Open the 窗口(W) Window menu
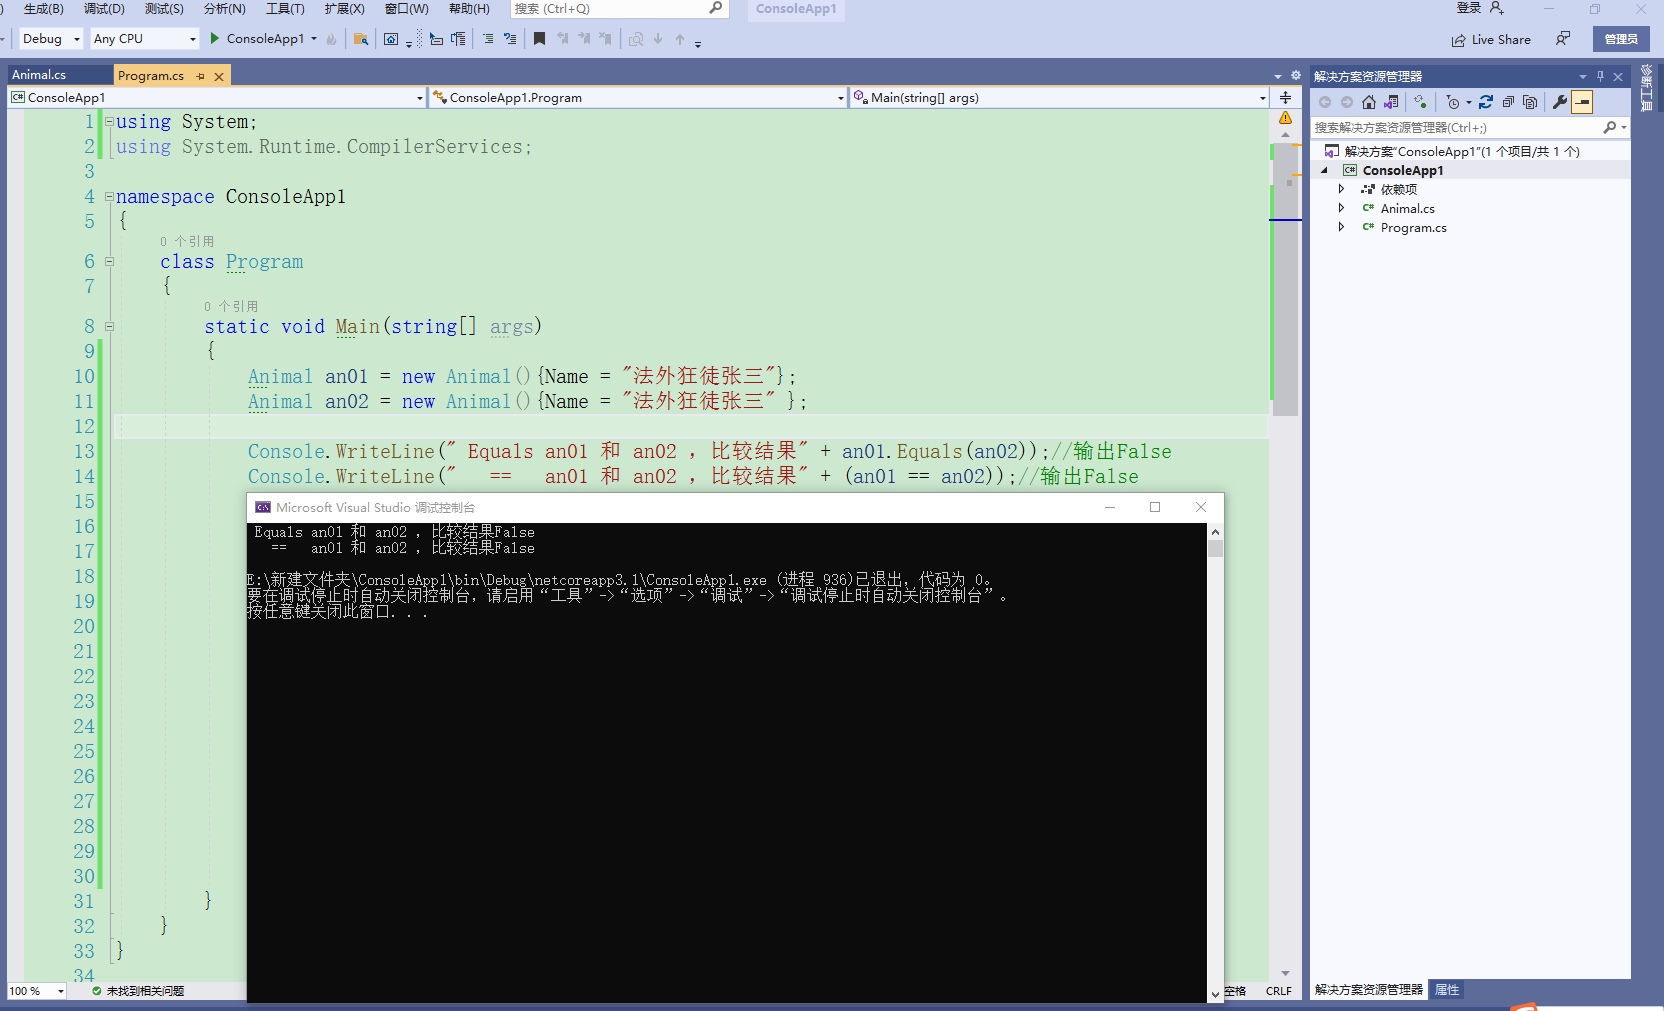The width and height of the screenshot is (1664, 1011). pyautogui.click(x=406, y=8)
